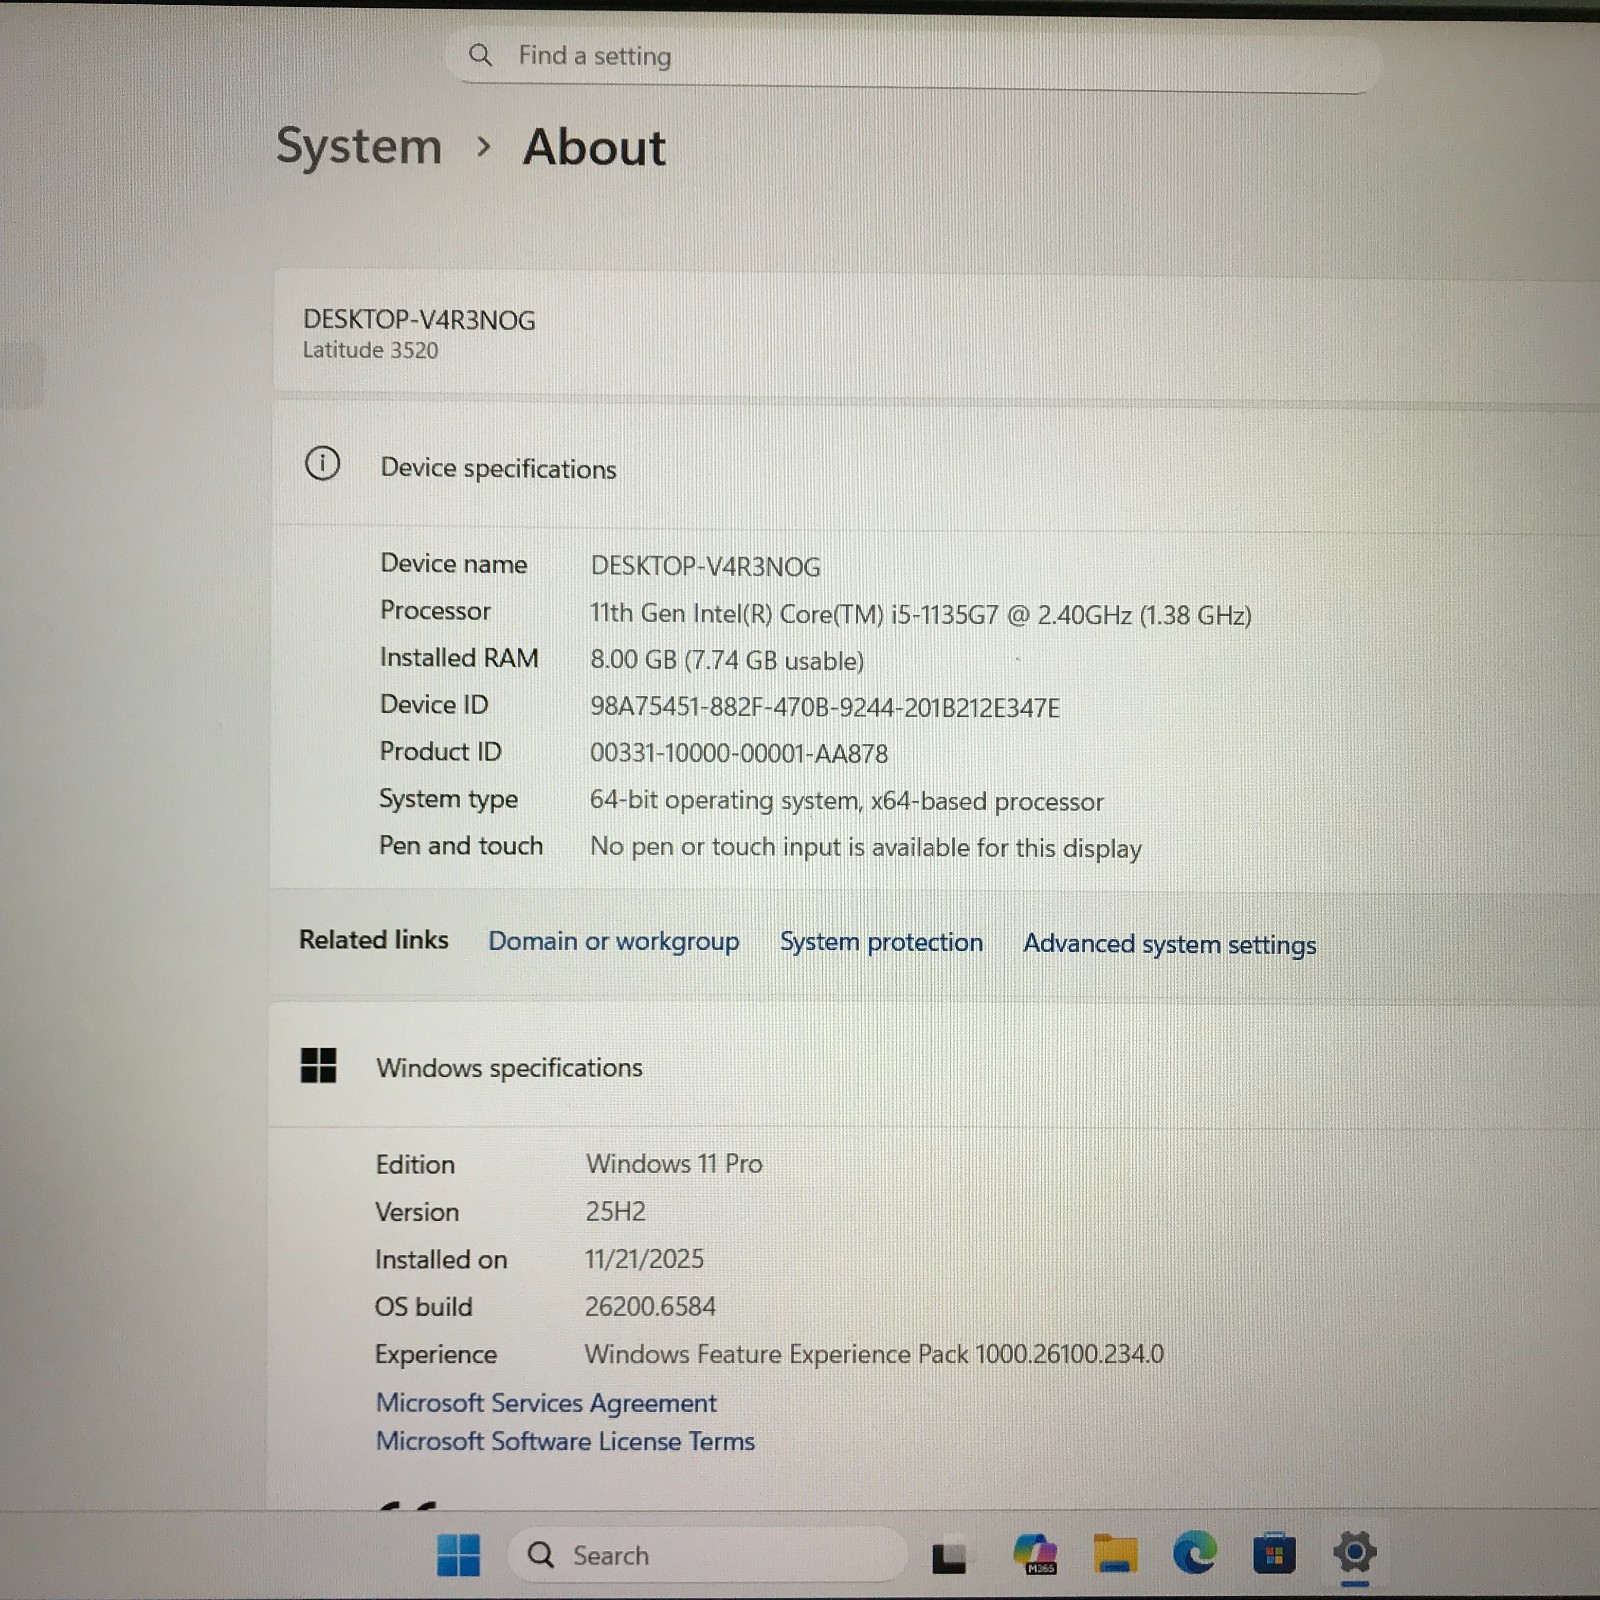
Task: Click the Related links label
Action: tap(373, 940)
